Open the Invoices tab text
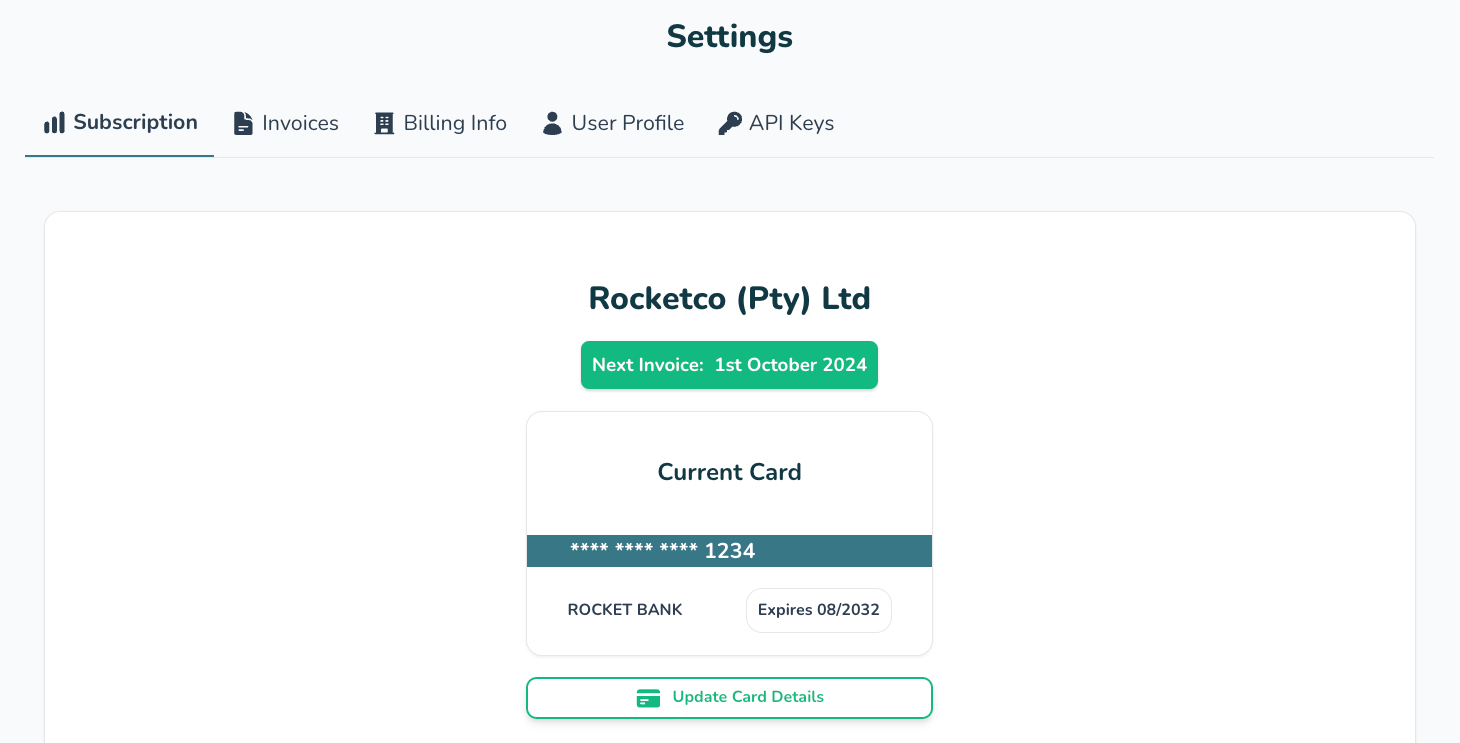 coord(300,123)
